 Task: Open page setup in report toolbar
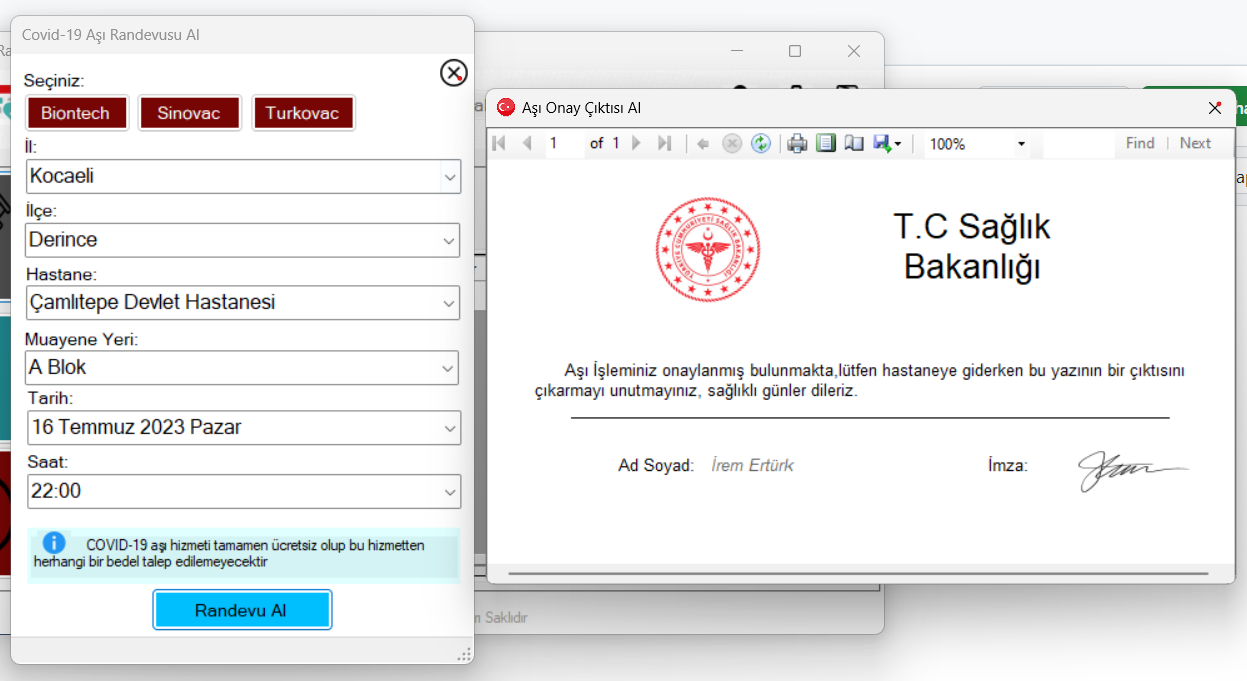click(x=853, y=144)
